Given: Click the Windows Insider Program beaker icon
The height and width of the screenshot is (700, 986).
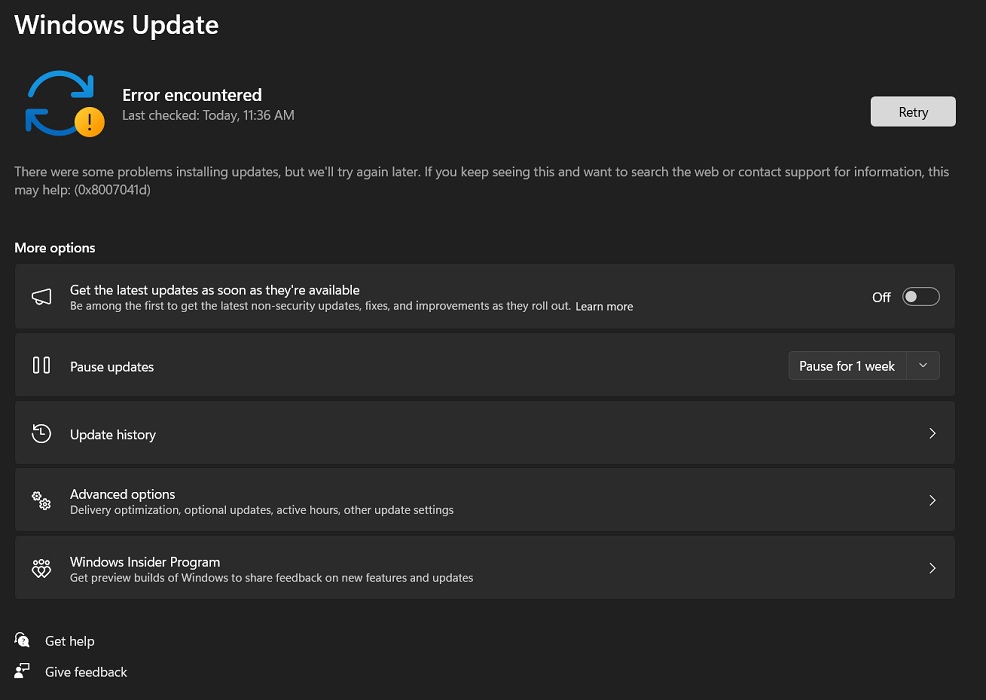Looking at the screenshot, I should click(x=41, y=567).
